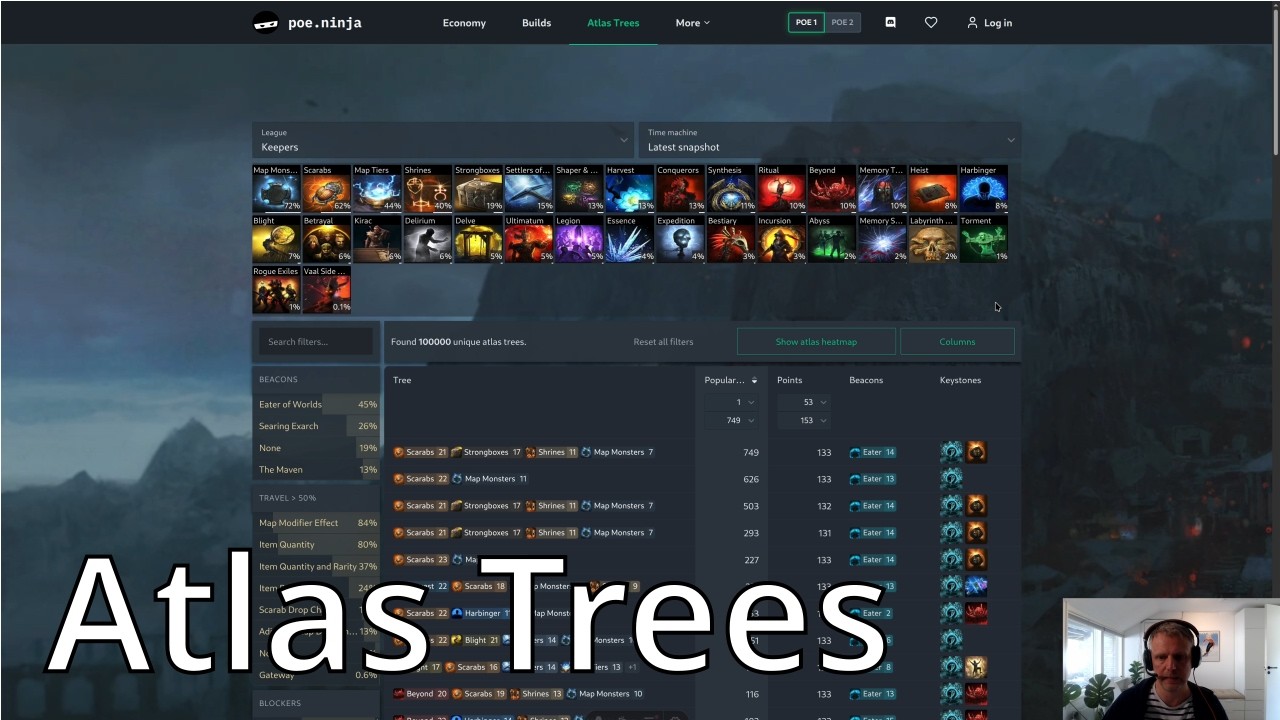Choose the Delirium atlas category tile

coord(428,239)
